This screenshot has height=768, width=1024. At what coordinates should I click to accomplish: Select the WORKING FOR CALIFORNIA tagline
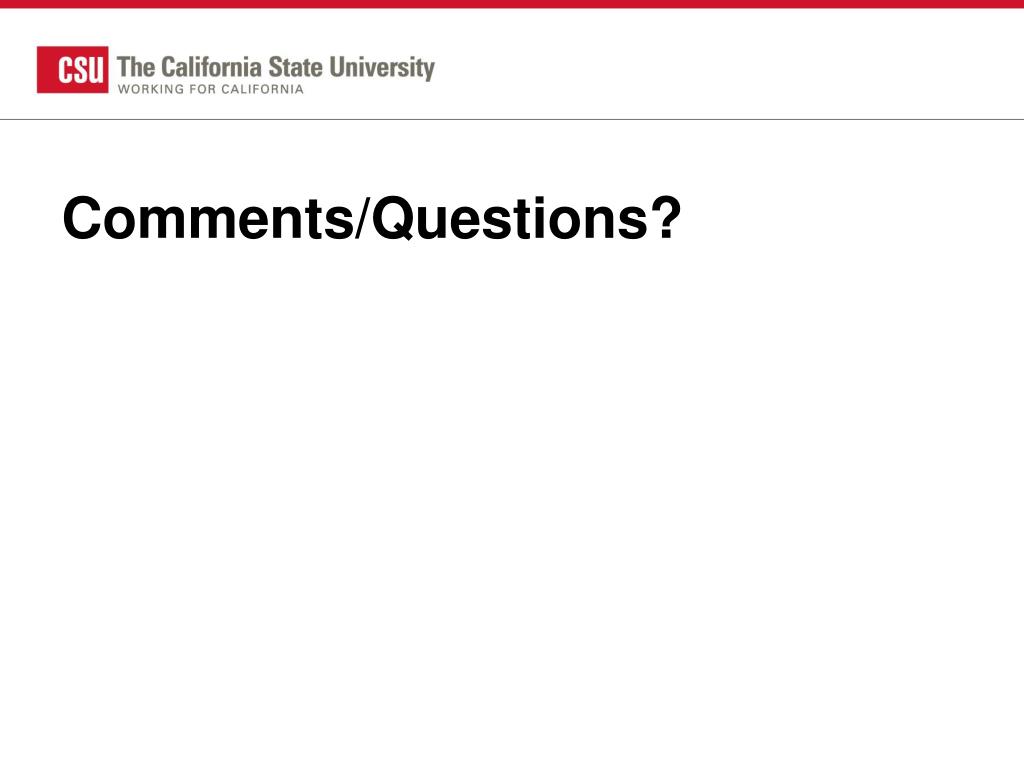pyautogui.click(x=210, y=89)
